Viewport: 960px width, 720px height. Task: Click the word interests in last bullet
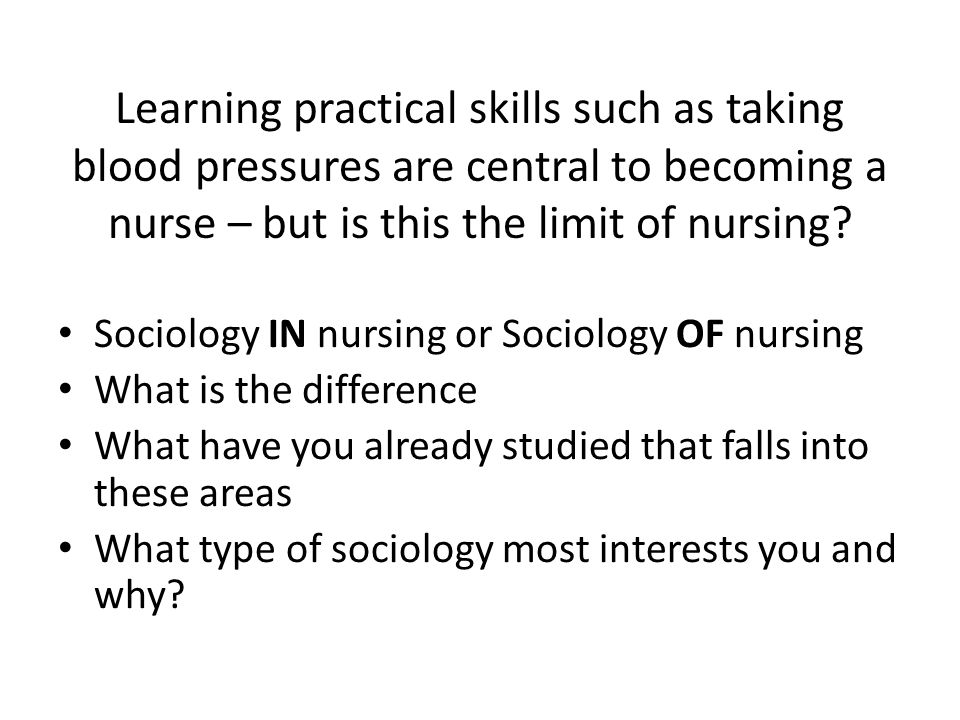point(673,549)
